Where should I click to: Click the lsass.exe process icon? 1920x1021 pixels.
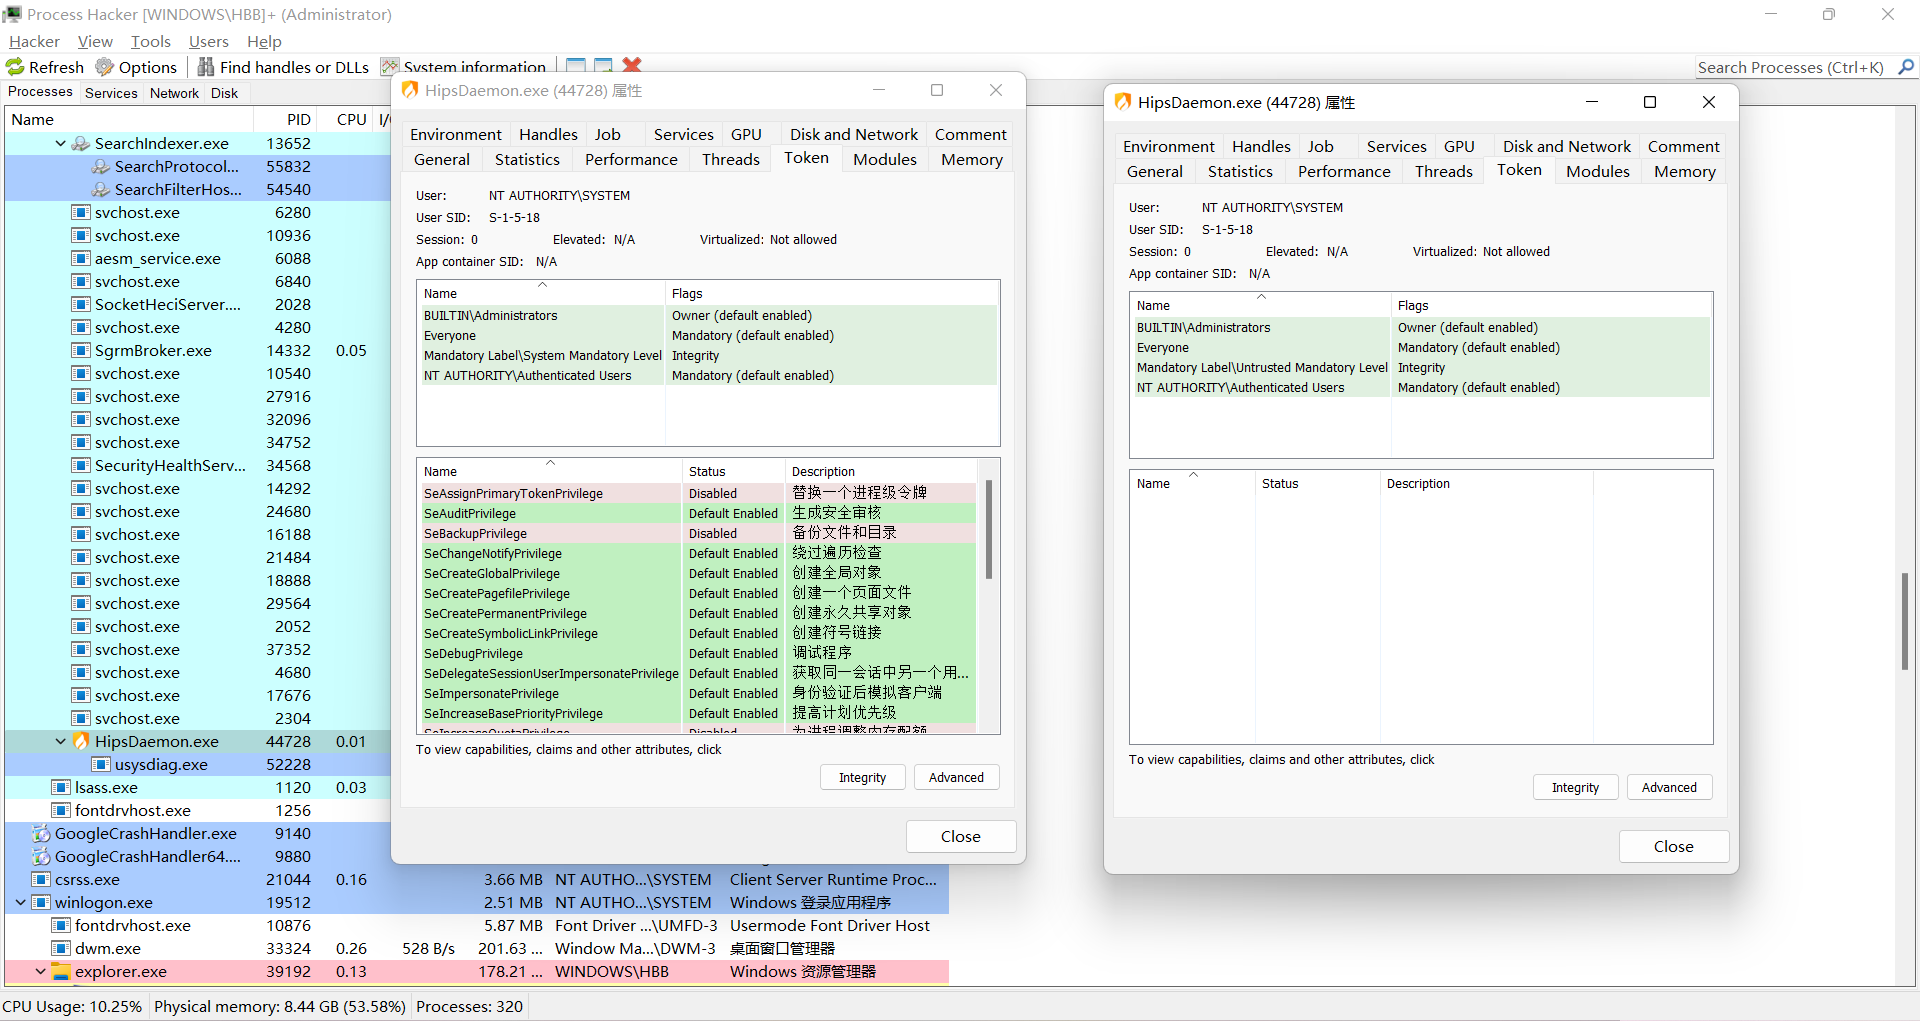(61, 788)
